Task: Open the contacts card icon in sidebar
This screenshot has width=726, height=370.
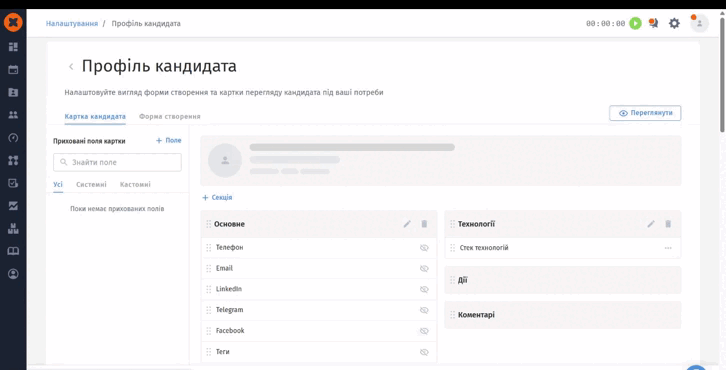Action: [x=13, y=92]
